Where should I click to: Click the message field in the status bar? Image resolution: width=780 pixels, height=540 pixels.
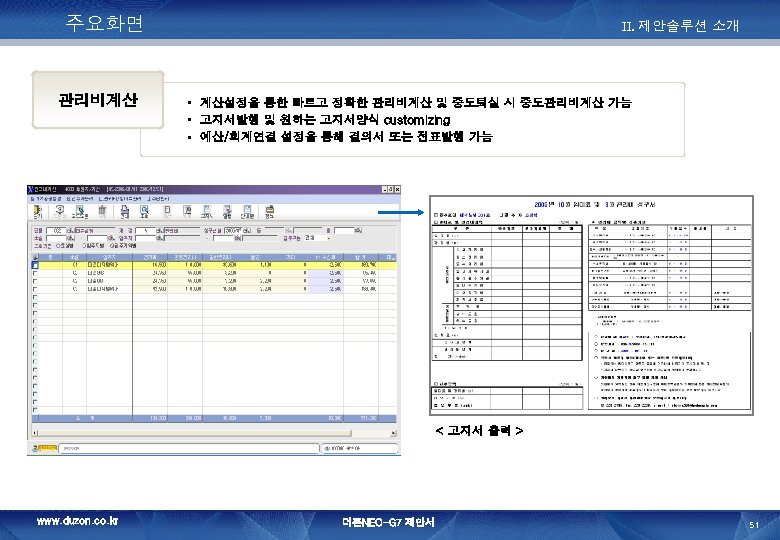(189, 448)
